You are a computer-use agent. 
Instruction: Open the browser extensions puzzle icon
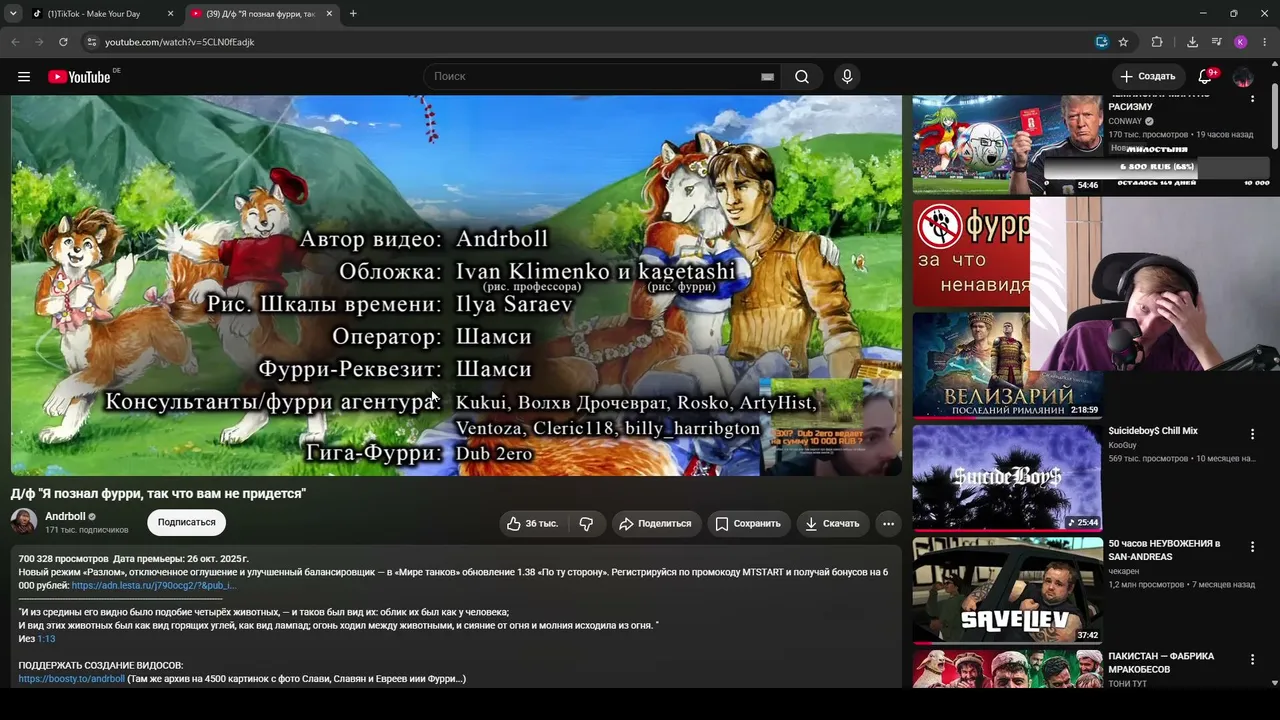point(1157,42)
